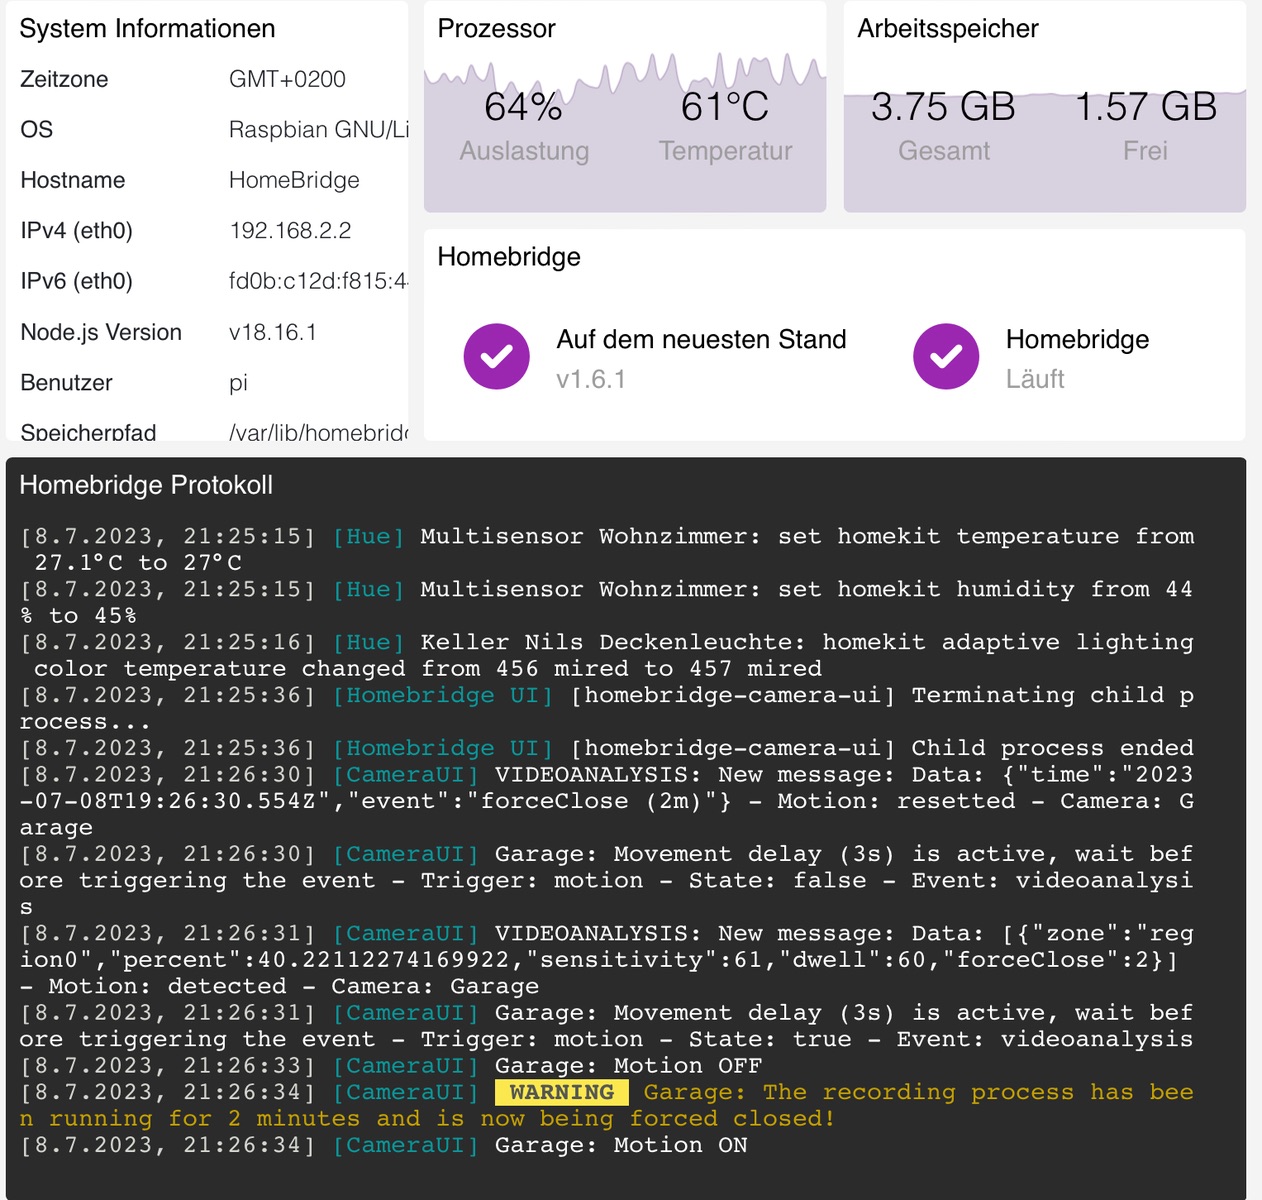Click the "Garage: Motion OFF" log line
This screenshot has height=1200, width=1262.
click(x=628, y=1066)
